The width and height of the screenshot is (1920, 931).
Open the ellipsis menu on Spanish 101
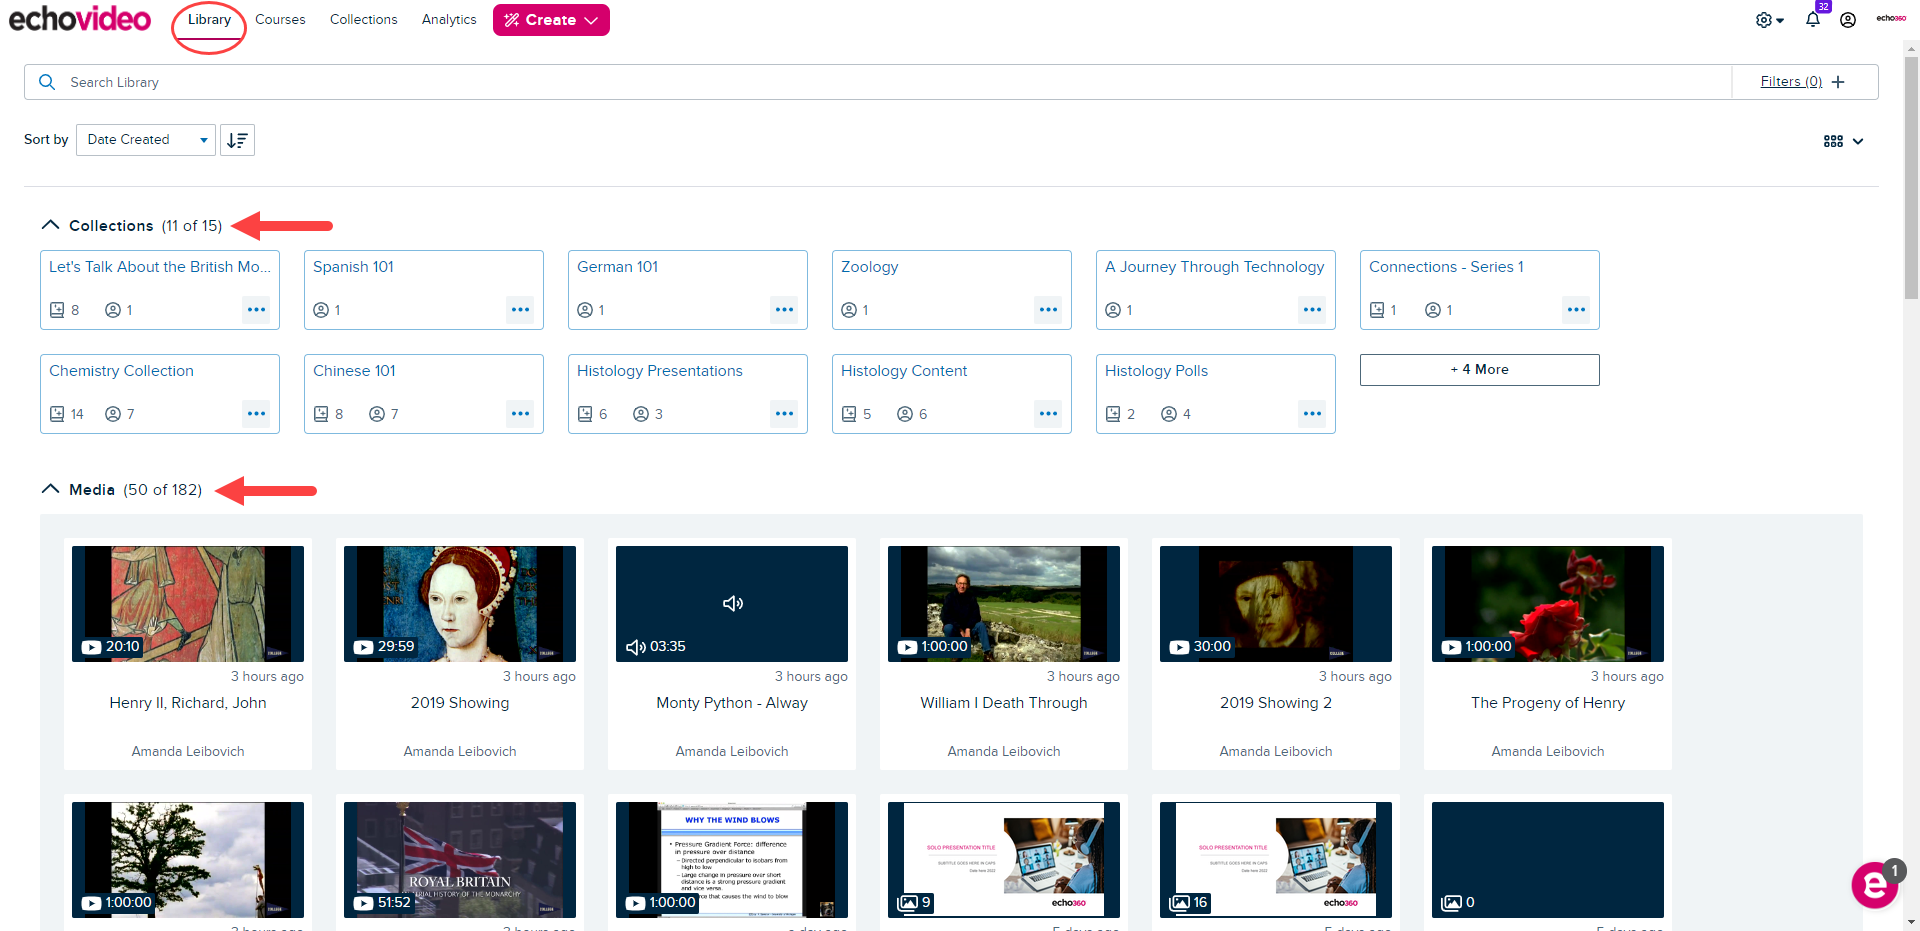tap(520, 310)
